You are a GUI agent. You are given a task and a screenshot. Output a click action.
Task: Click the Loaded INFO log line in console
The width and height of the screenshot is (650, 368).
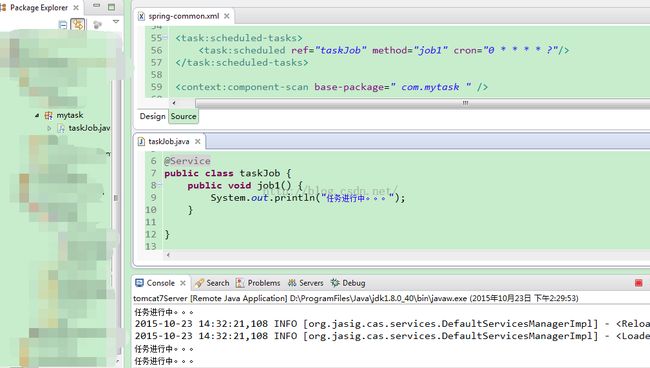[x=392, y=336]
